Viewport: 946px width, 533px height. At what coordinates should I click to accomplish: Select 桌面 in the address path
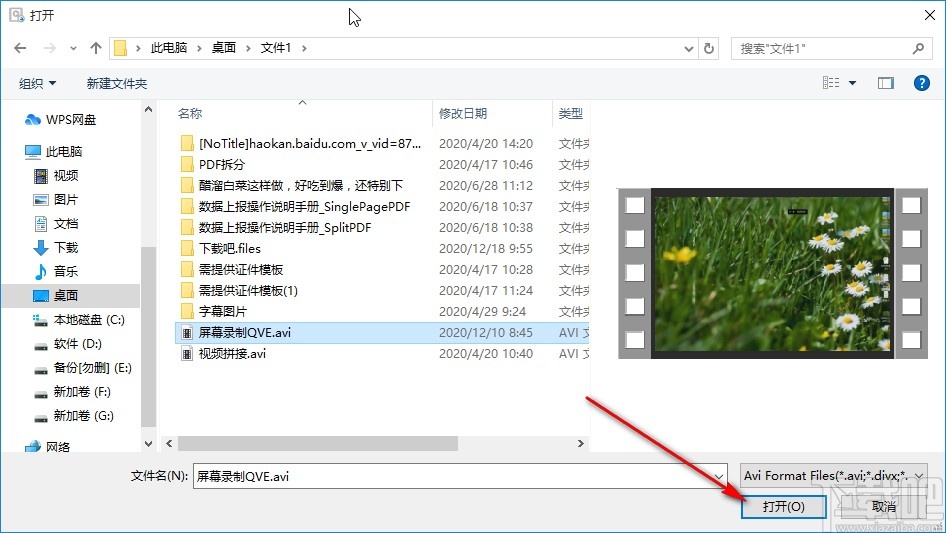click(223, 48)
